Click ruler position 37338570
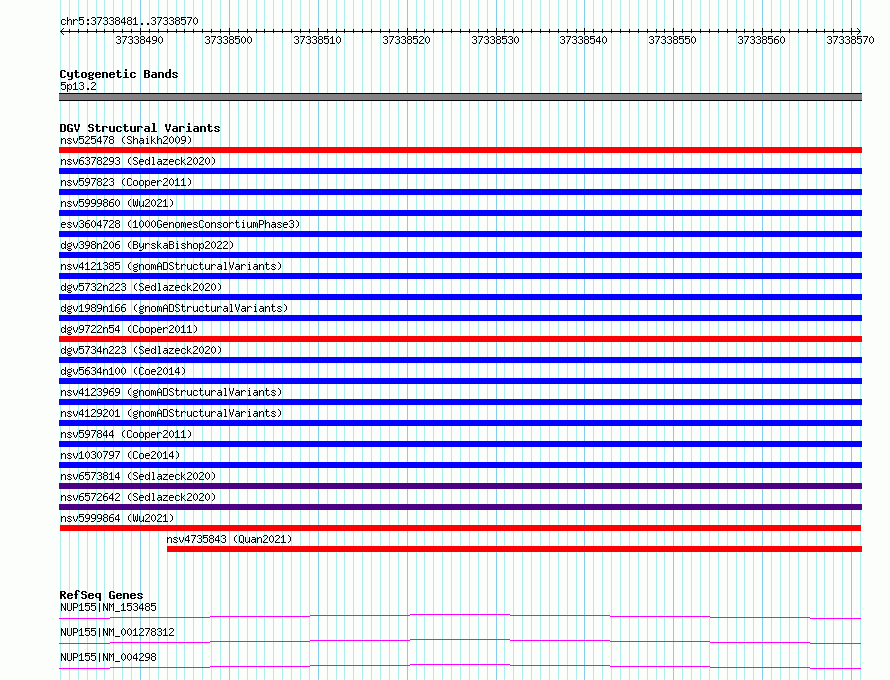This screenshot has width=890, height=680. [x=850, y=40]
